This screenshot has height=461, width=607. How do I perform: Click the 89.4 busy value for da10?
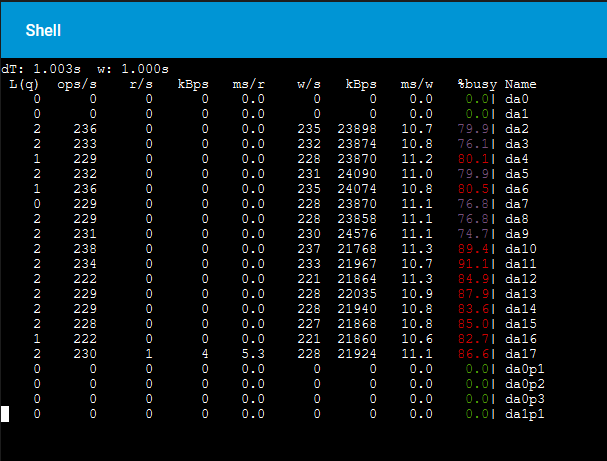(x=473, y=249)
